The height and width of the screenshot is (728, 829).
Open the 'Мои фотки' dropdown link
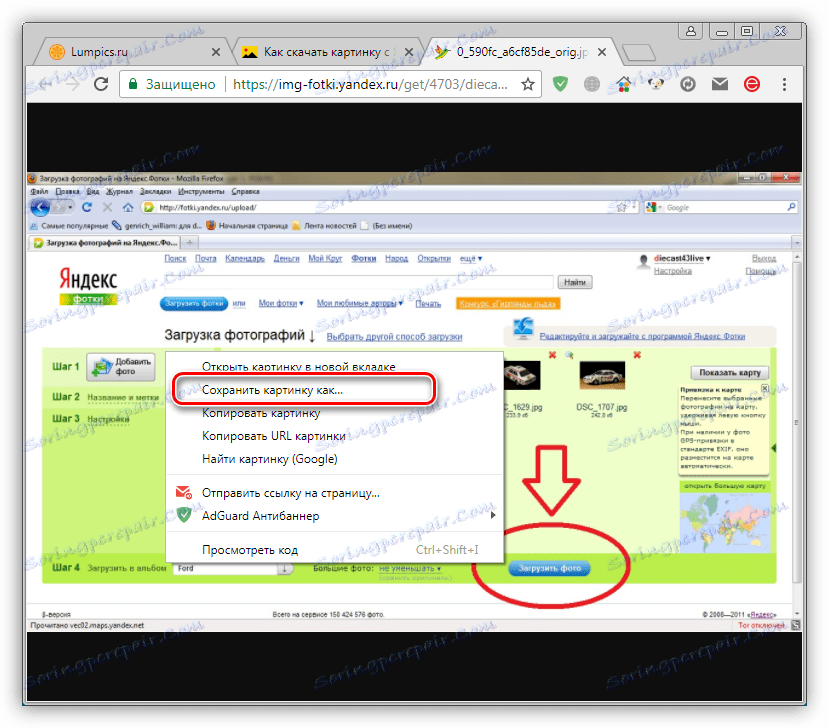tap(281, 303)
